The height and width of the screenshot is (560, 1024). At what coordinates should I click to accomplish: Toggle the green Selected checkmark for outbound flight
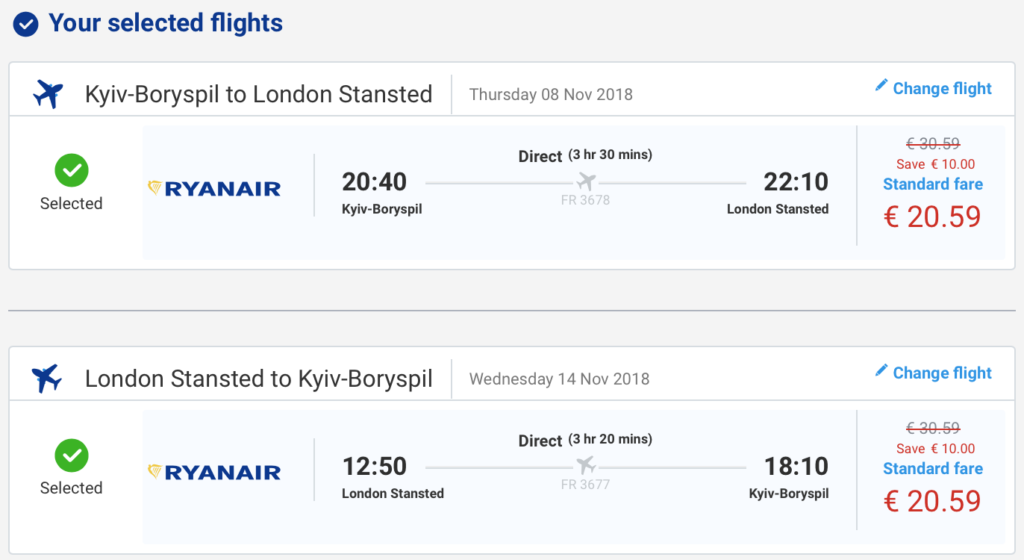pos(71,171)
